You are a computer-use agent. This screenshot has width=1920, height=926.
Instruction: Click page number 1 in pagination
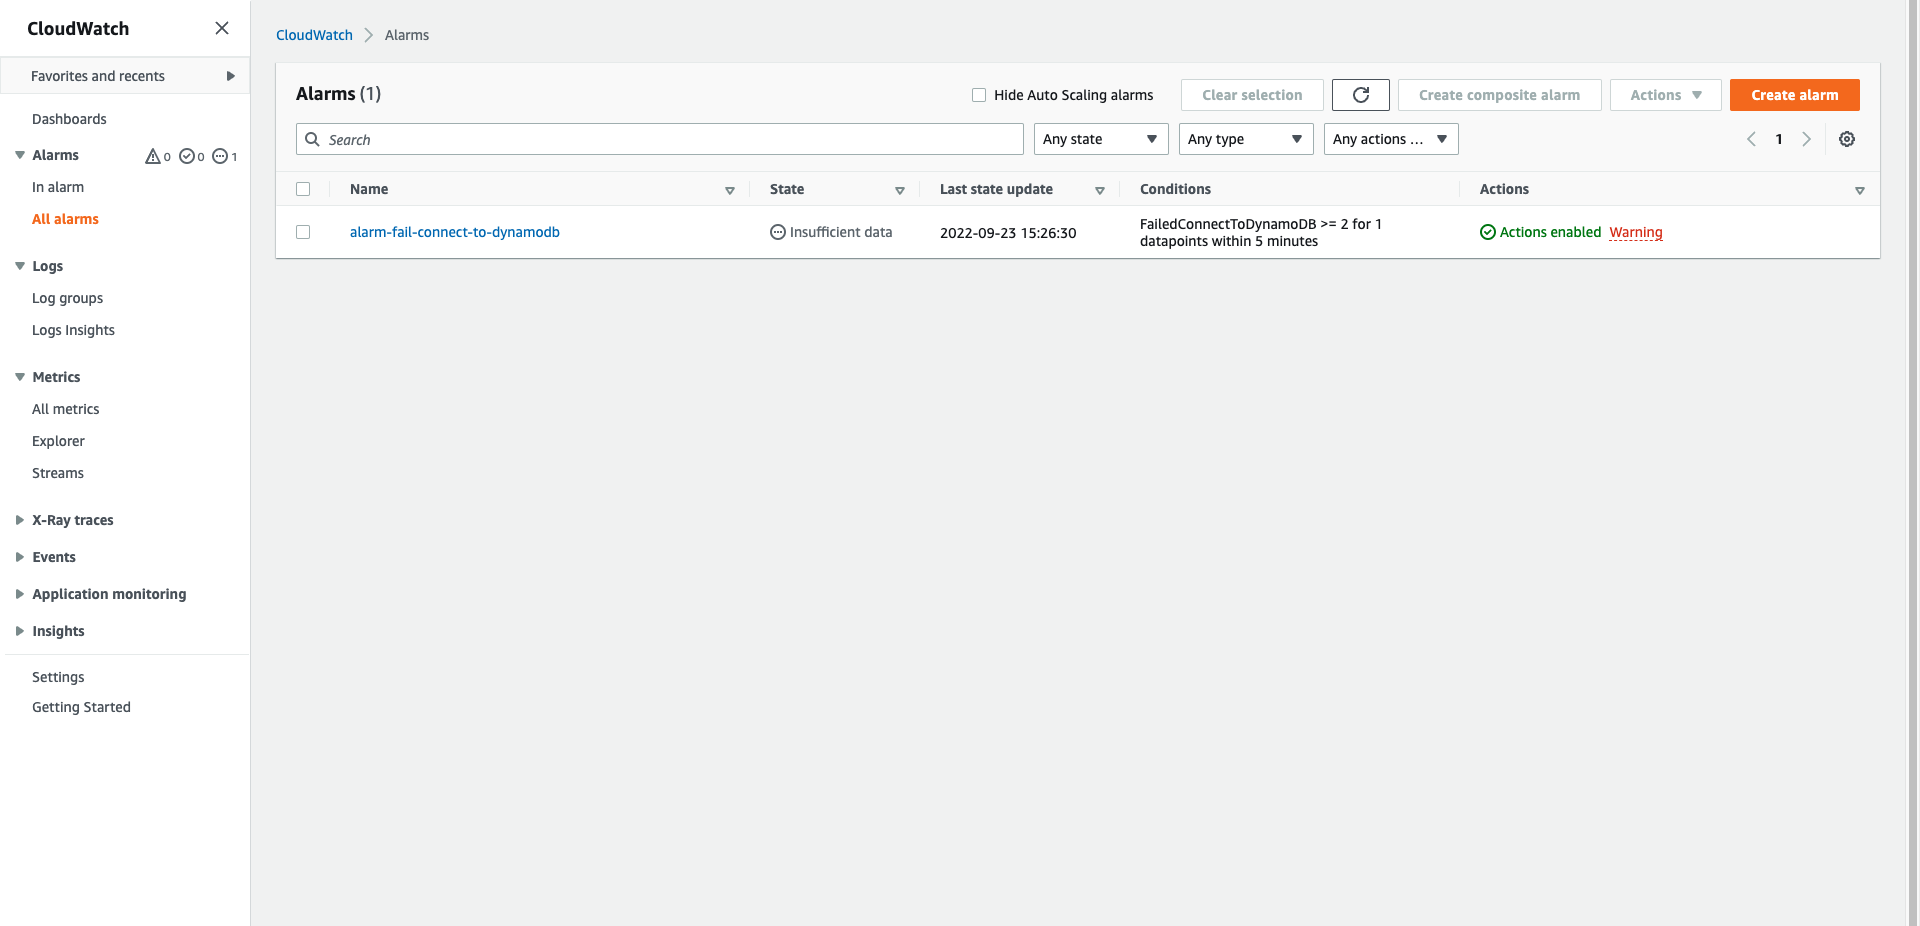(1779, 139)
